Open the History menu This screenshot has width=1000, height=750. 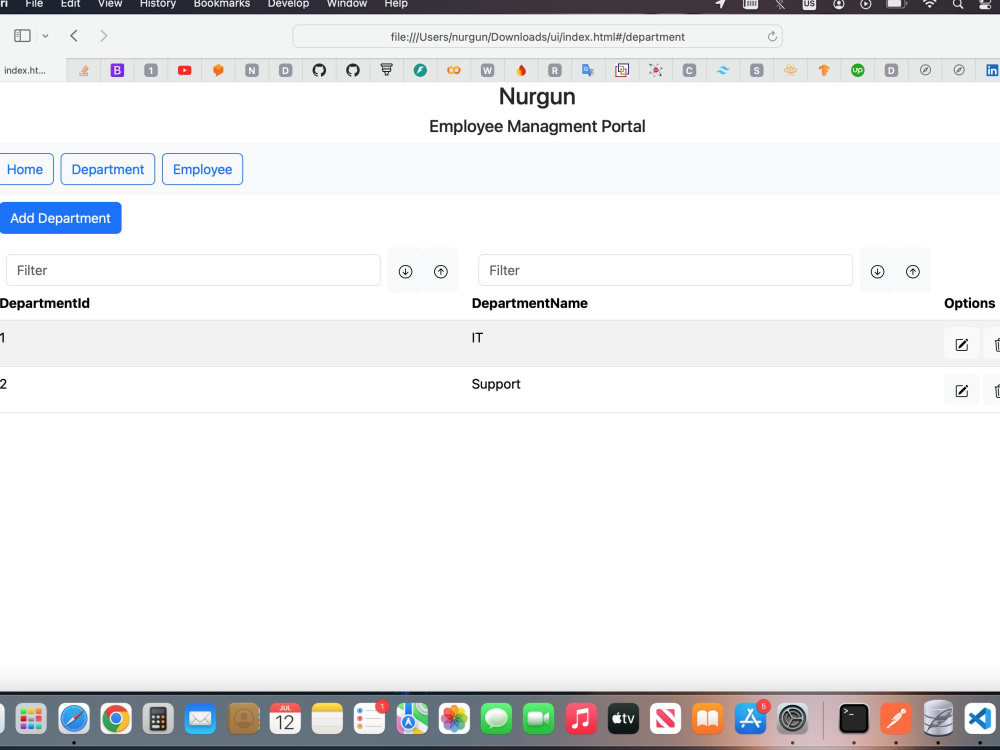tap(158, 4)
